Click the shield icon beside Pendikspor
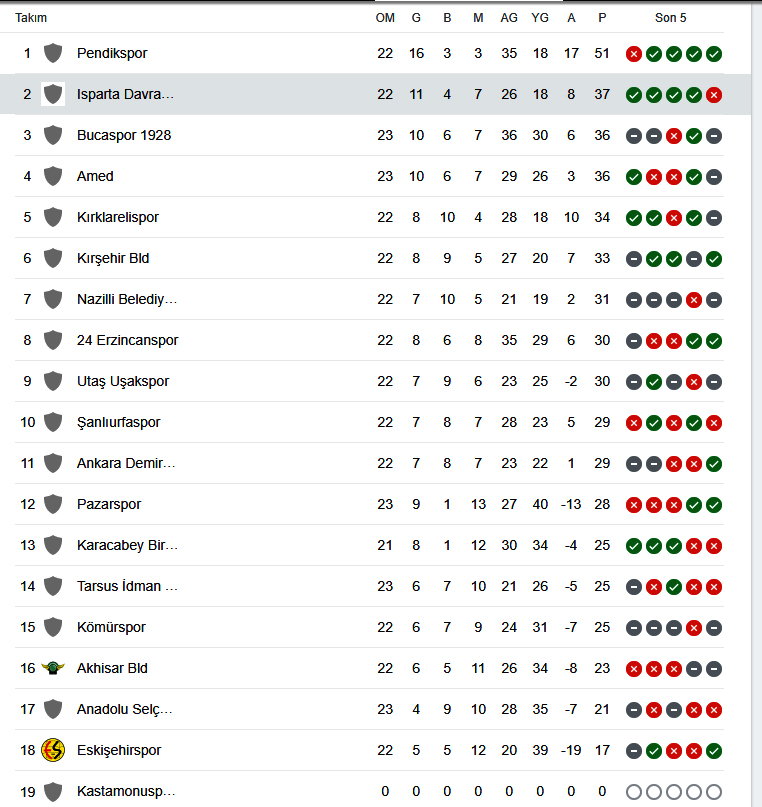 coord(53,53)
